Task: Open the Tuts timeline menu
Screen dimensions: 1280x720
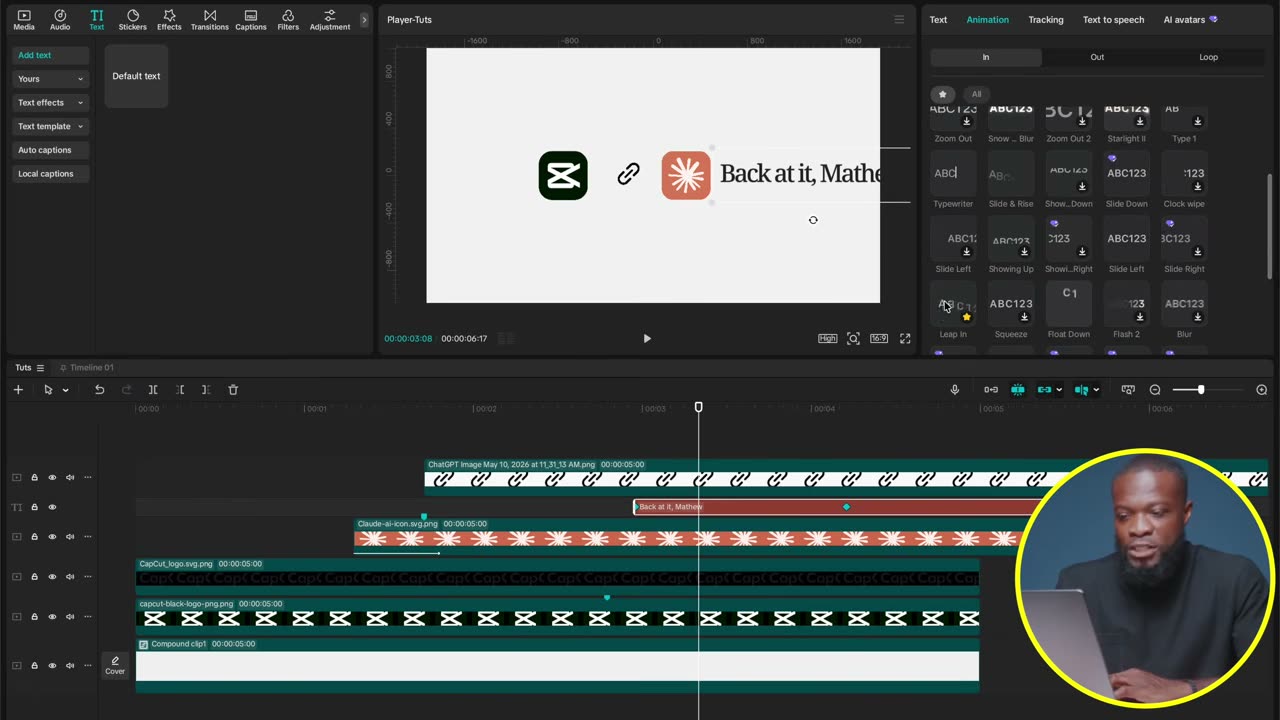Action: tap(41, 368)
